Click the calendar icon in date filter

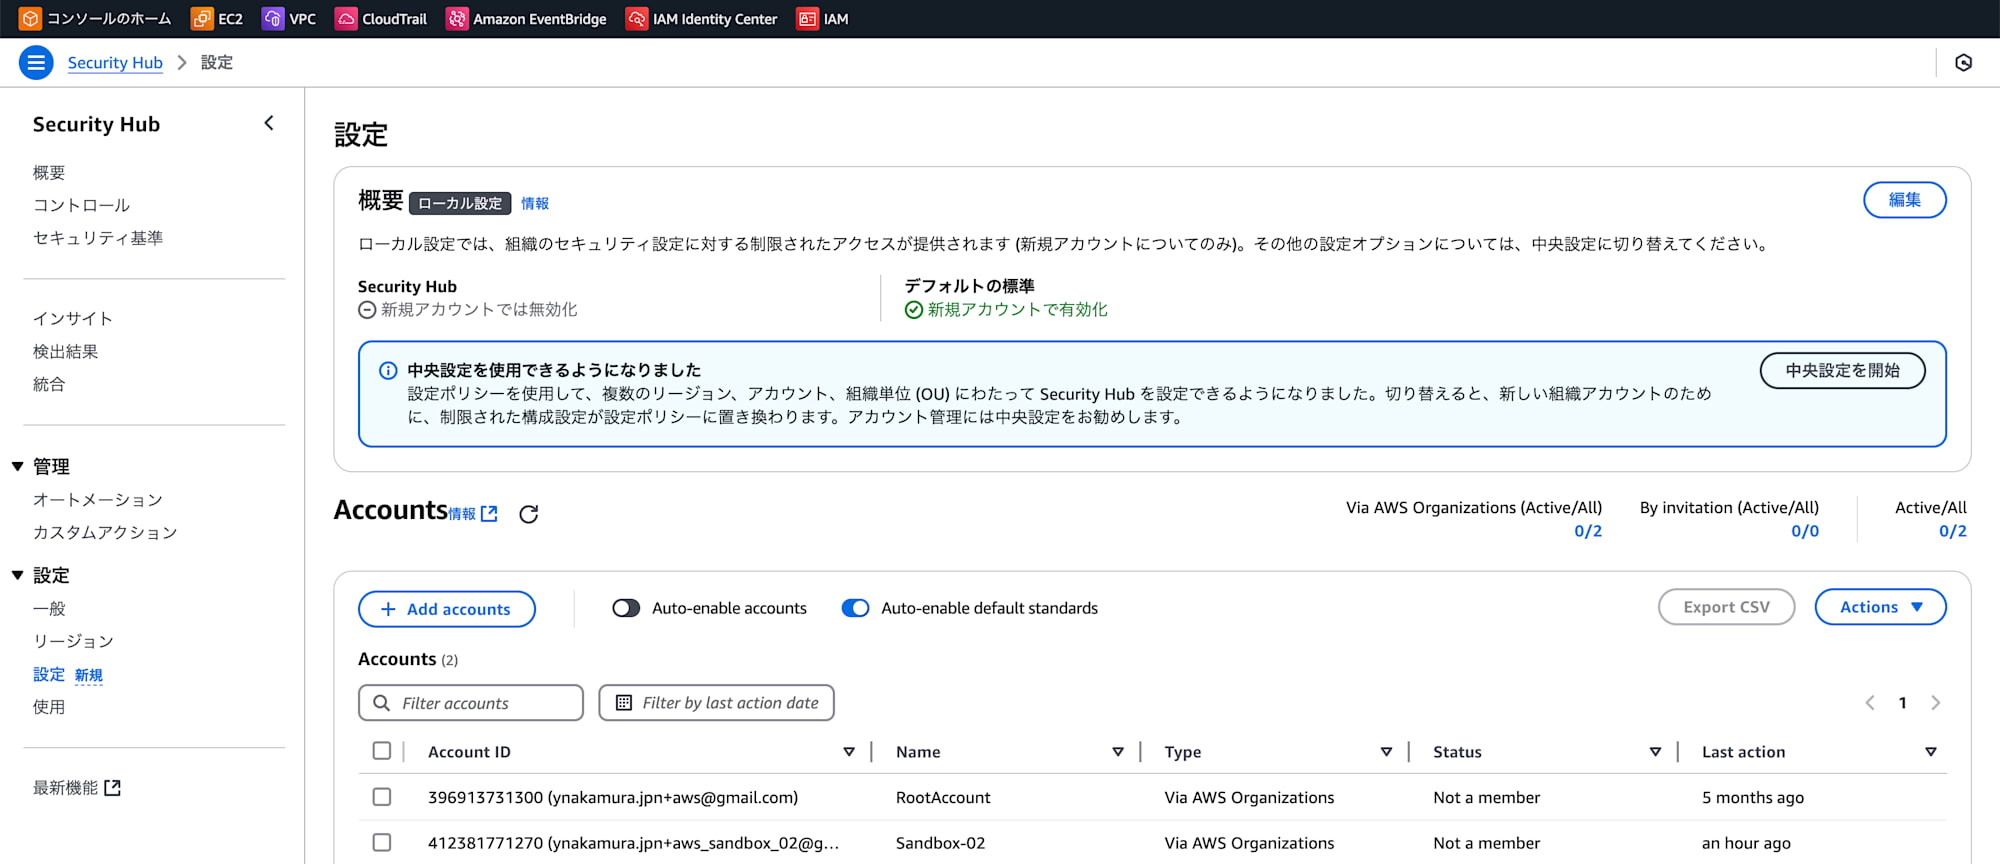coord(624,703)
